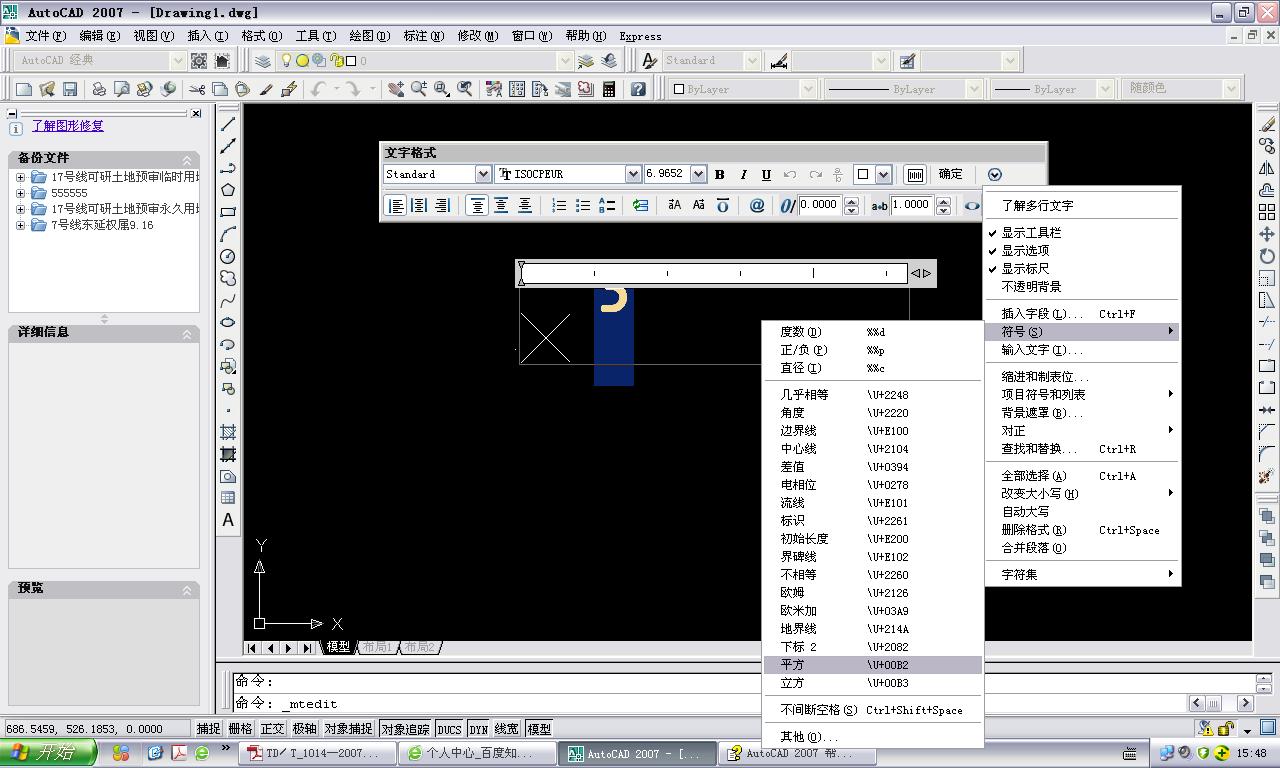Switch to the 个人中心_百度知 taskbar window

click(480, 754)
